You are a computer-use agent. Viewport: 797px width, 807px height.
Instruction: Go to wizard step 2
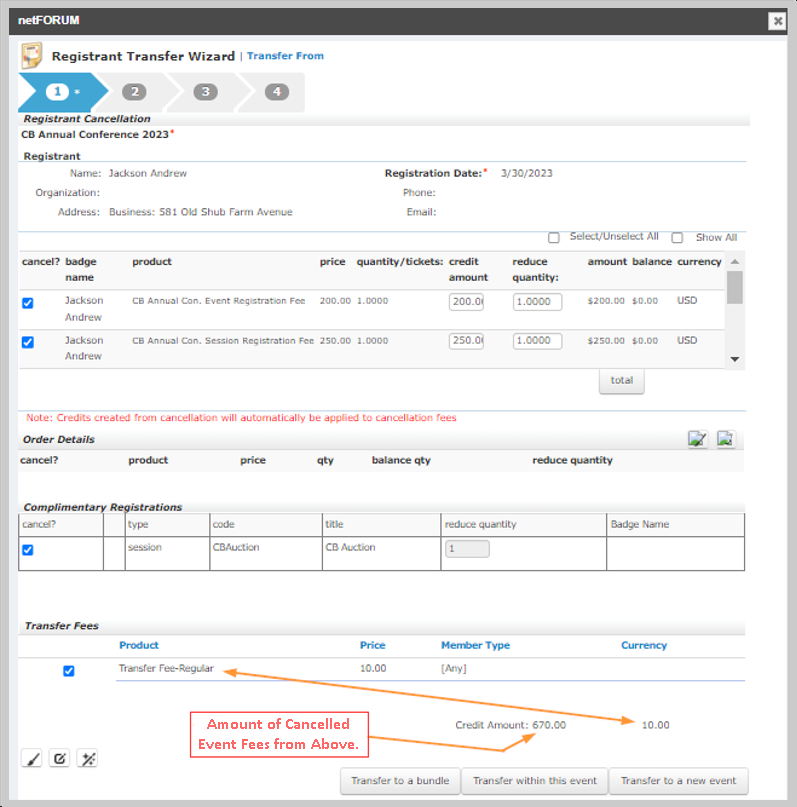(x=134, y=92)
